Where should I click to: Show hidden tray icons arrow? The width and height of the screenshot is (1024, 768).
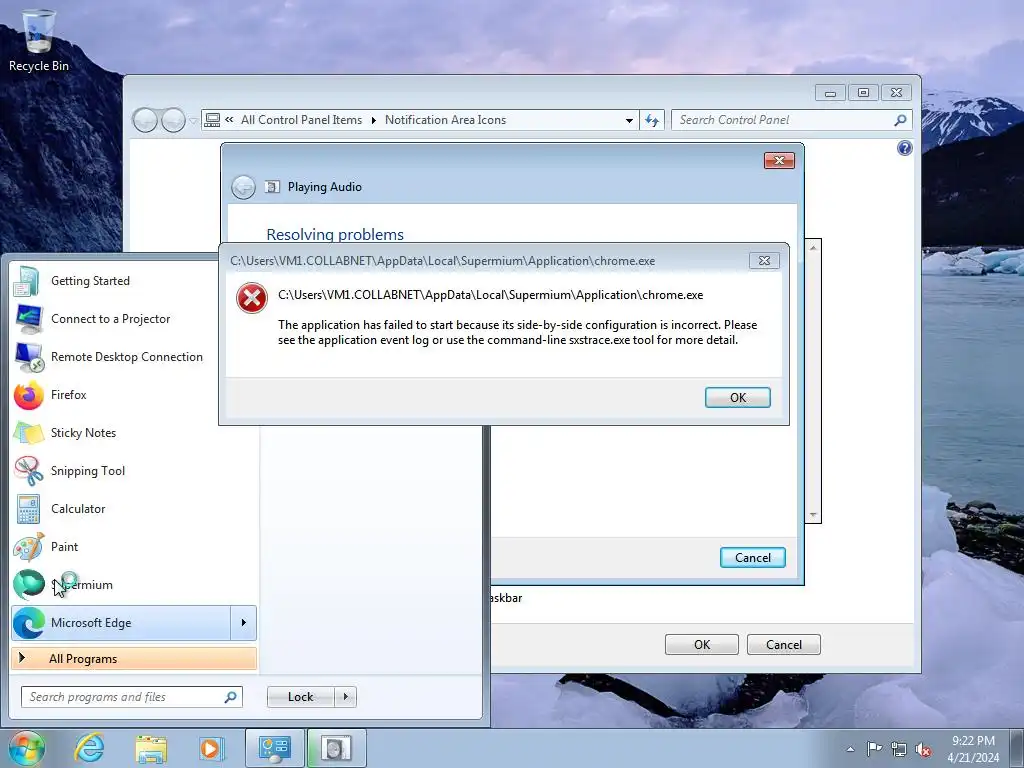(850, 749)
